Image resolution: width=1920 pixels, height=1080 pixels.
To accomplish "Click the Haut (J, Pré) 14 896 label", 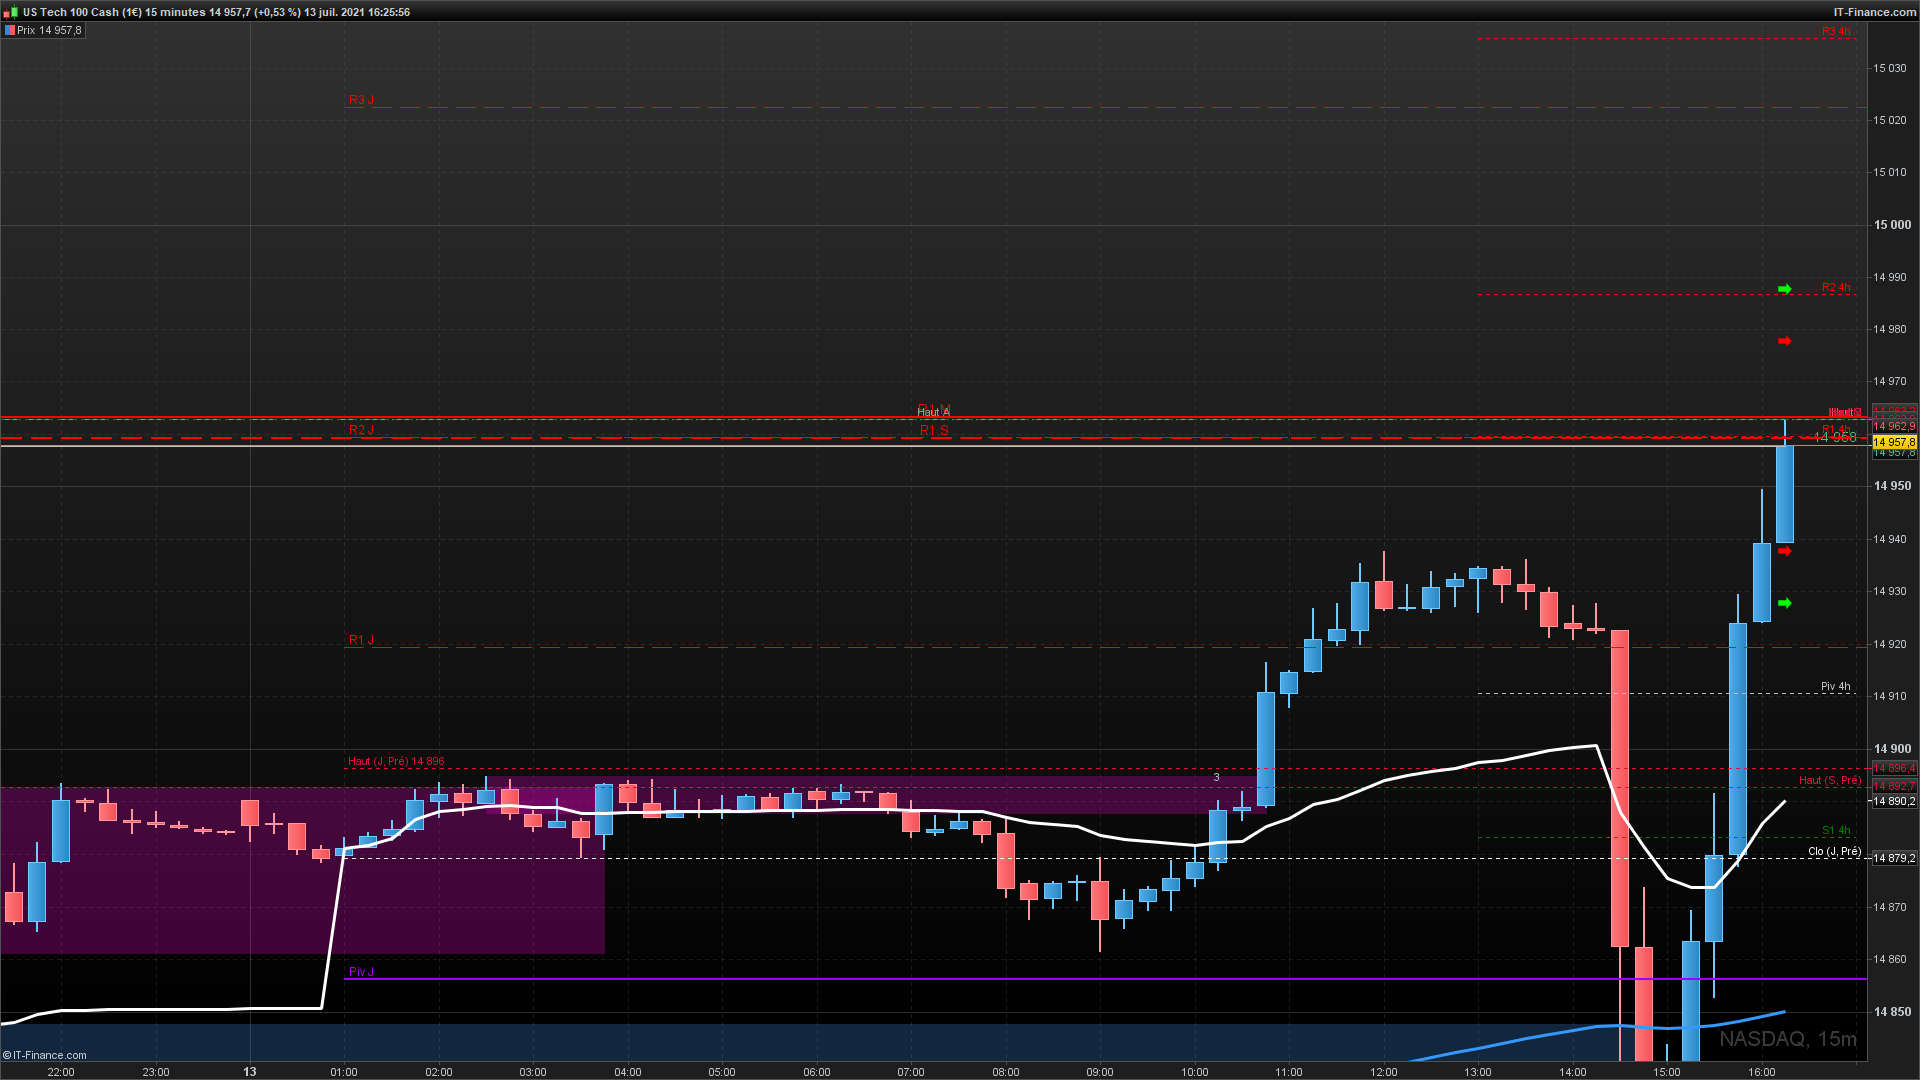I will point(396,762).
